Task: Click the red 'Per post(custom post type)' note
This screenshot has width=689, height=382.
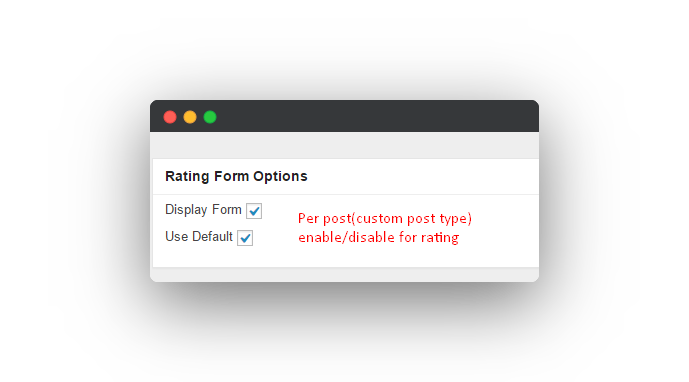Action: [385, 218]
